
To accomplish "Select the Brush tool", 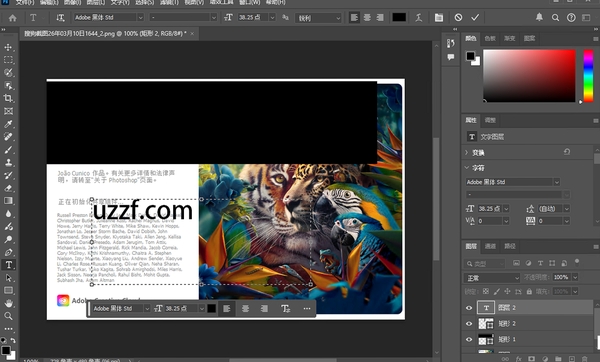I will tap(8, 150).
